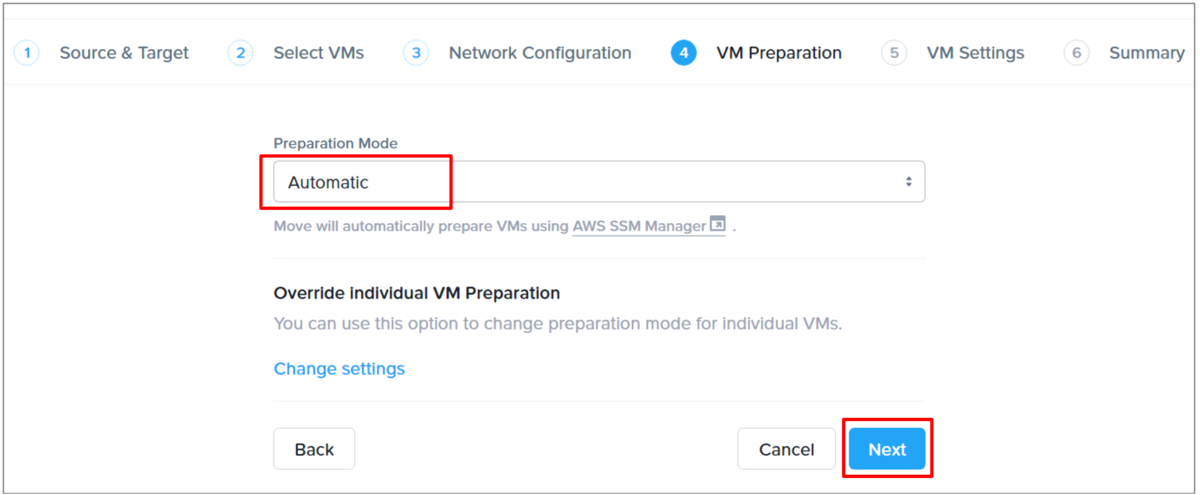Viewport: 1200px width, 495px height.
Task: Click the step 3 number circle
Action: pyautogui.click(x=416, y=53)
